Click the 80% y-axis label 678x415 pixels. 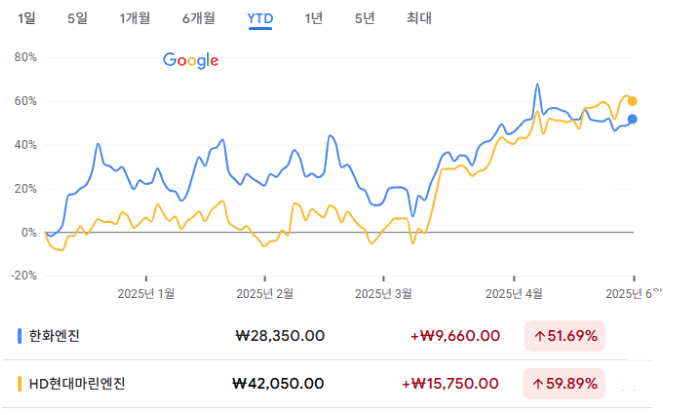tap(26, 57)
